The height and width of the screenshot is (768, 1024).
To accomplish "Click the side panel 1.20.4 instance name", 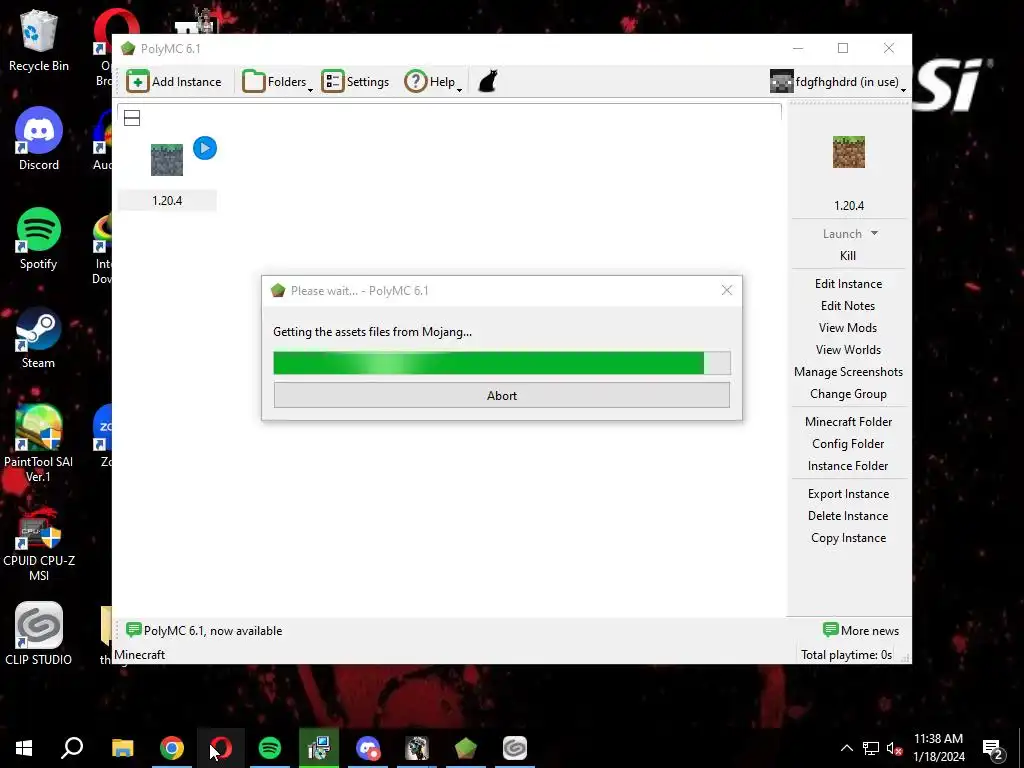I will (x=848, y=206).
